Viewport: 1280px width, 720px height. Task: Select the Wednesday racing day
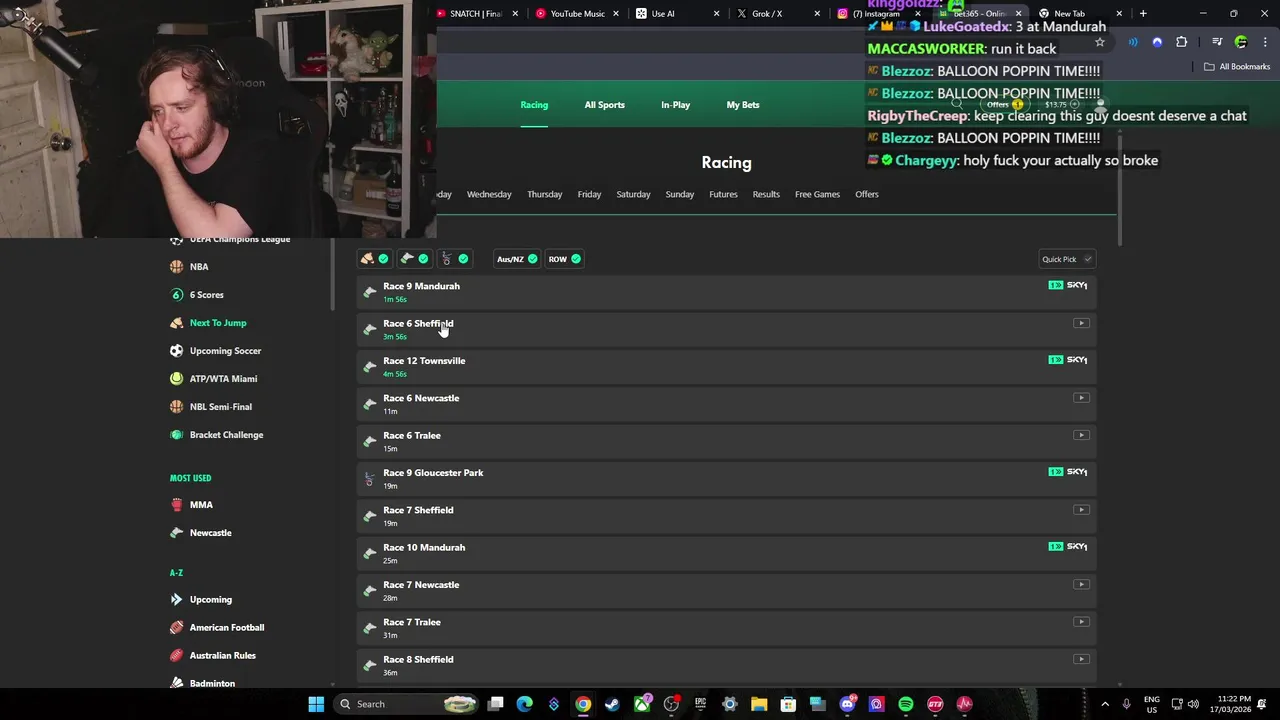489,194
